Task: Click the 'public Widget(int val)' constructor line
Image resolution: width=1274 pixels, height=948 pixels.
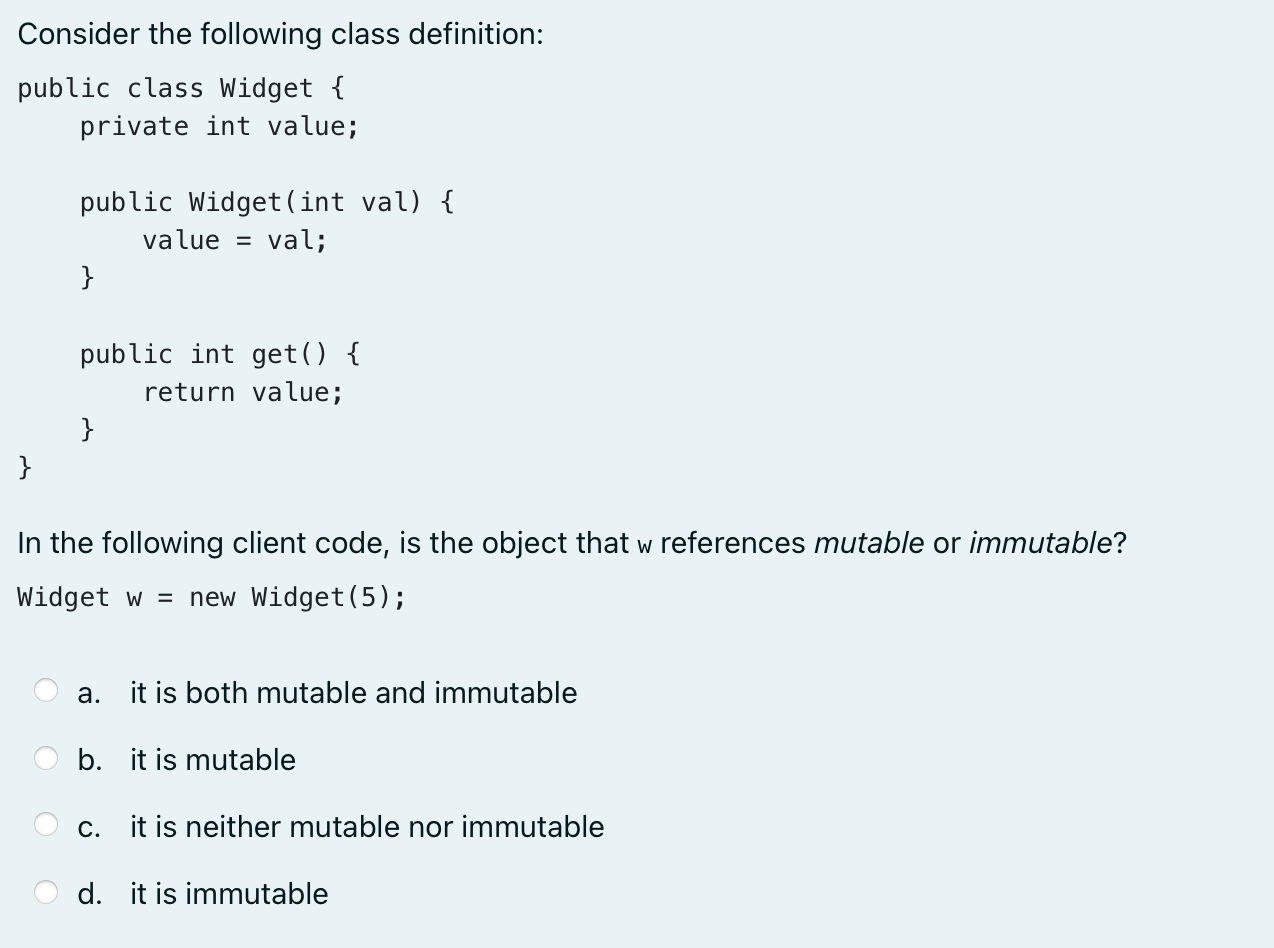Action: point(267,202)
